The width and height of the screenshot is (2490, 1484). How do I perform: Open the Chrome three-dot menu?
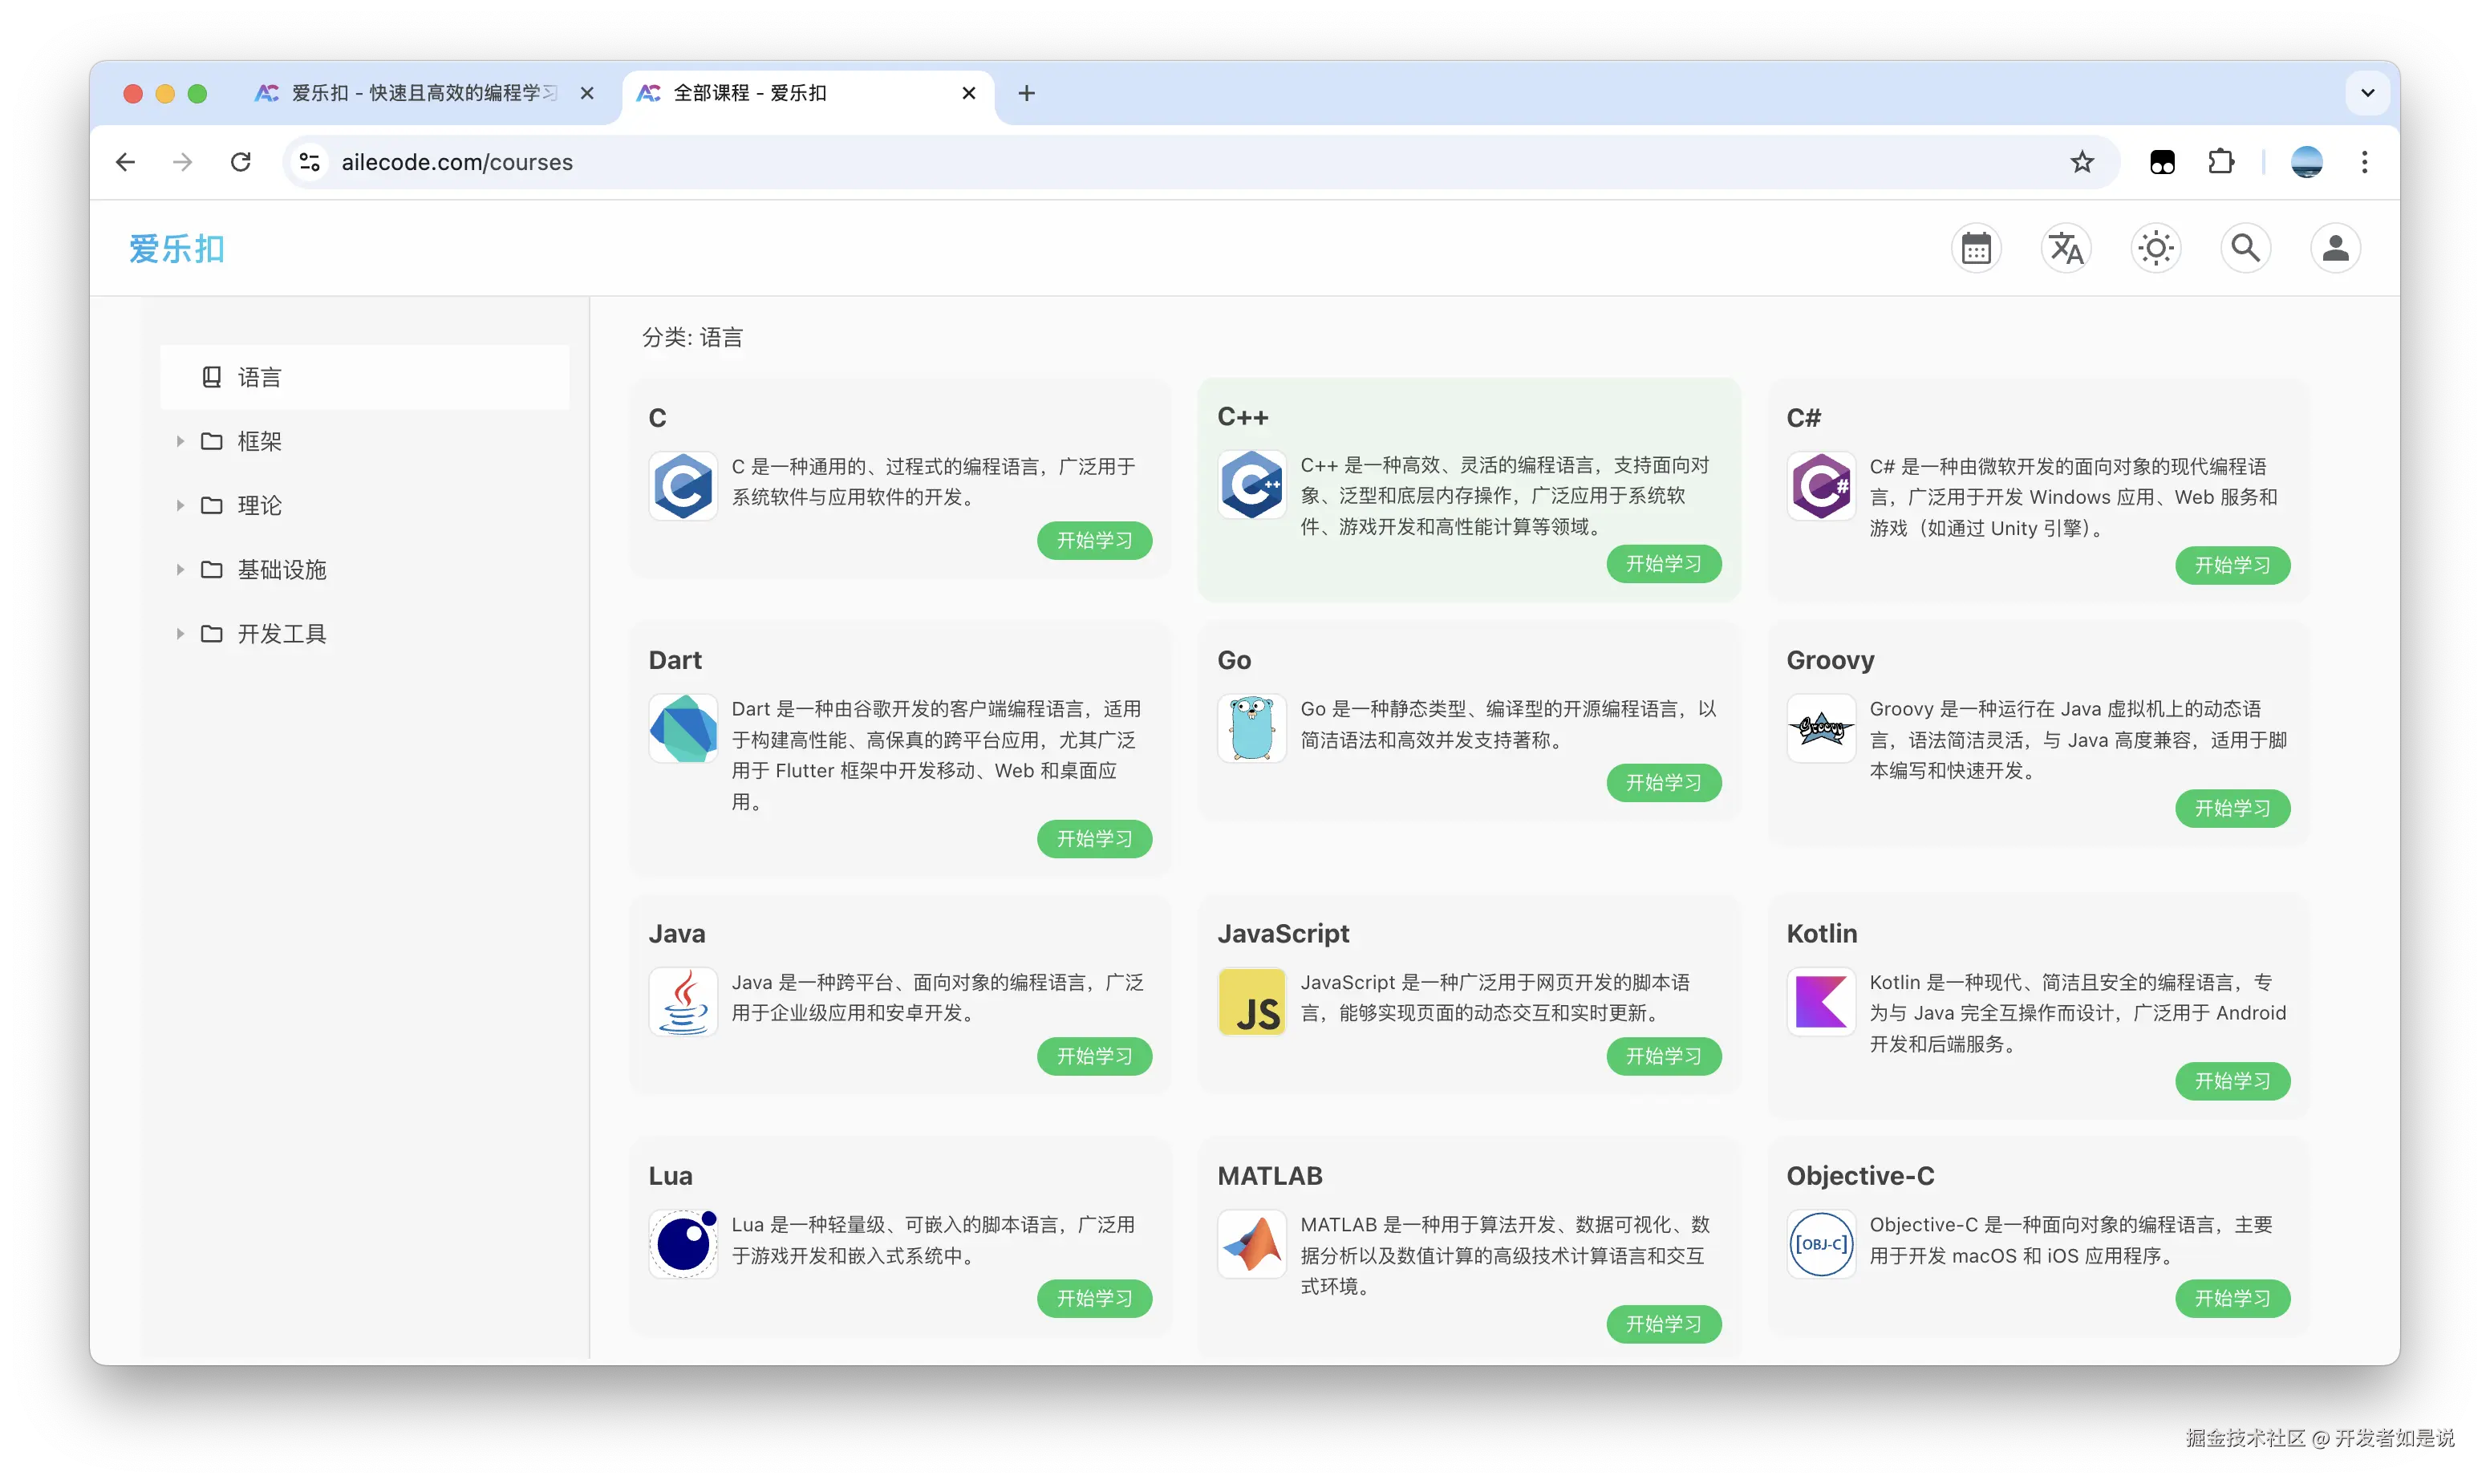2365,161
